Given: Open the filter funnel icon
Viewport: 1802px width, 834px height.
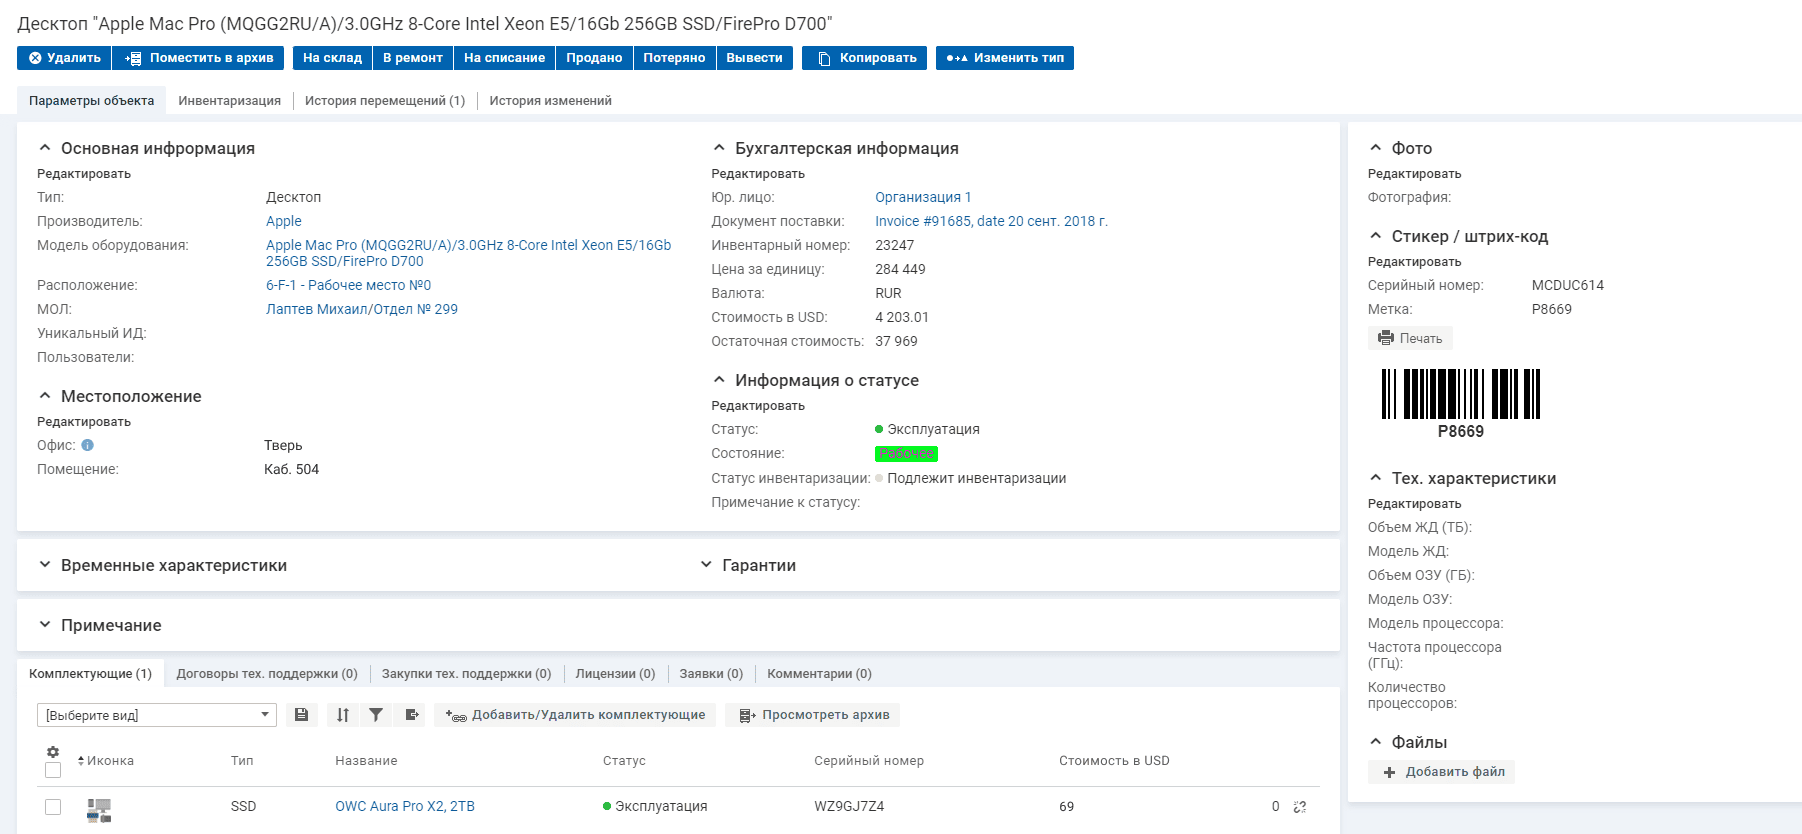Looking at the screenshot, I should click(x=376, y=715).
